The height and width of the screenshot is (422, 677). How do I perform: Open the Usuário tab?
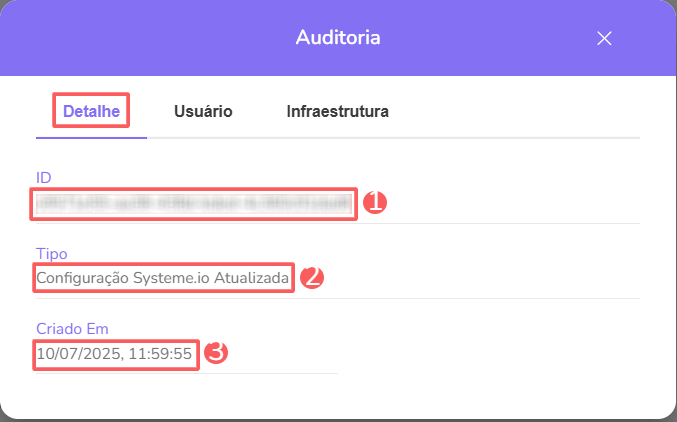click(x=203, y=111)
